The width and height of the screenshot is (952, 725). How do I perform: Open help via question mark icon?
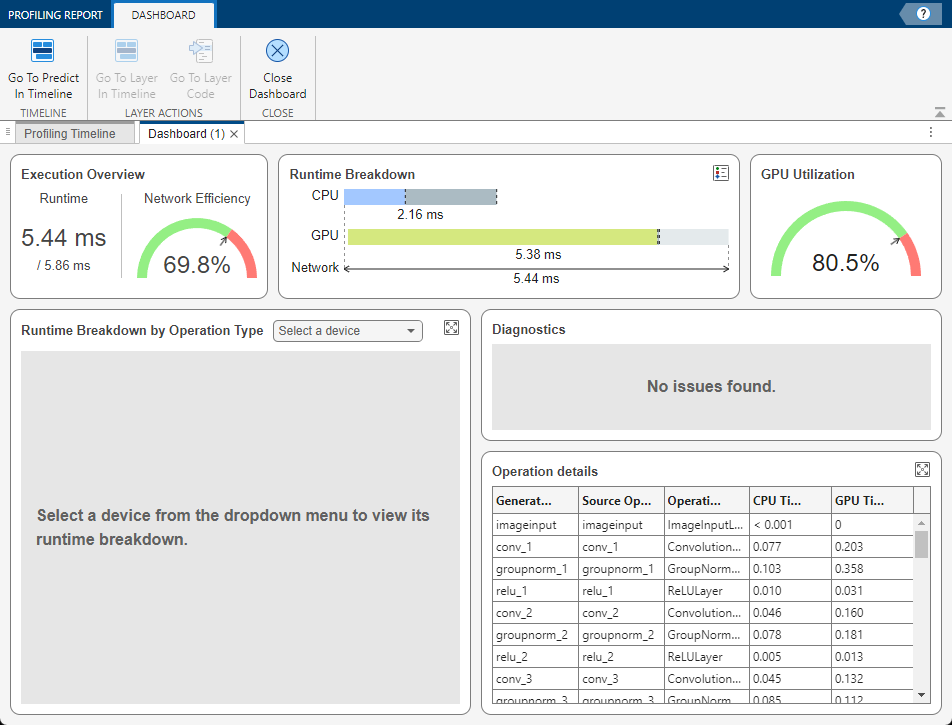(922, 14)
